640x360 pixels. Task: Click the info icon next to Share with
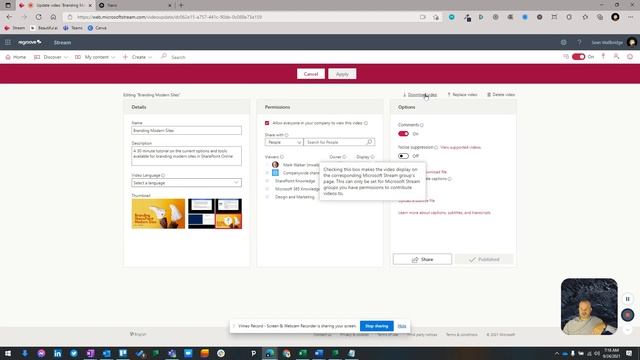287,135
